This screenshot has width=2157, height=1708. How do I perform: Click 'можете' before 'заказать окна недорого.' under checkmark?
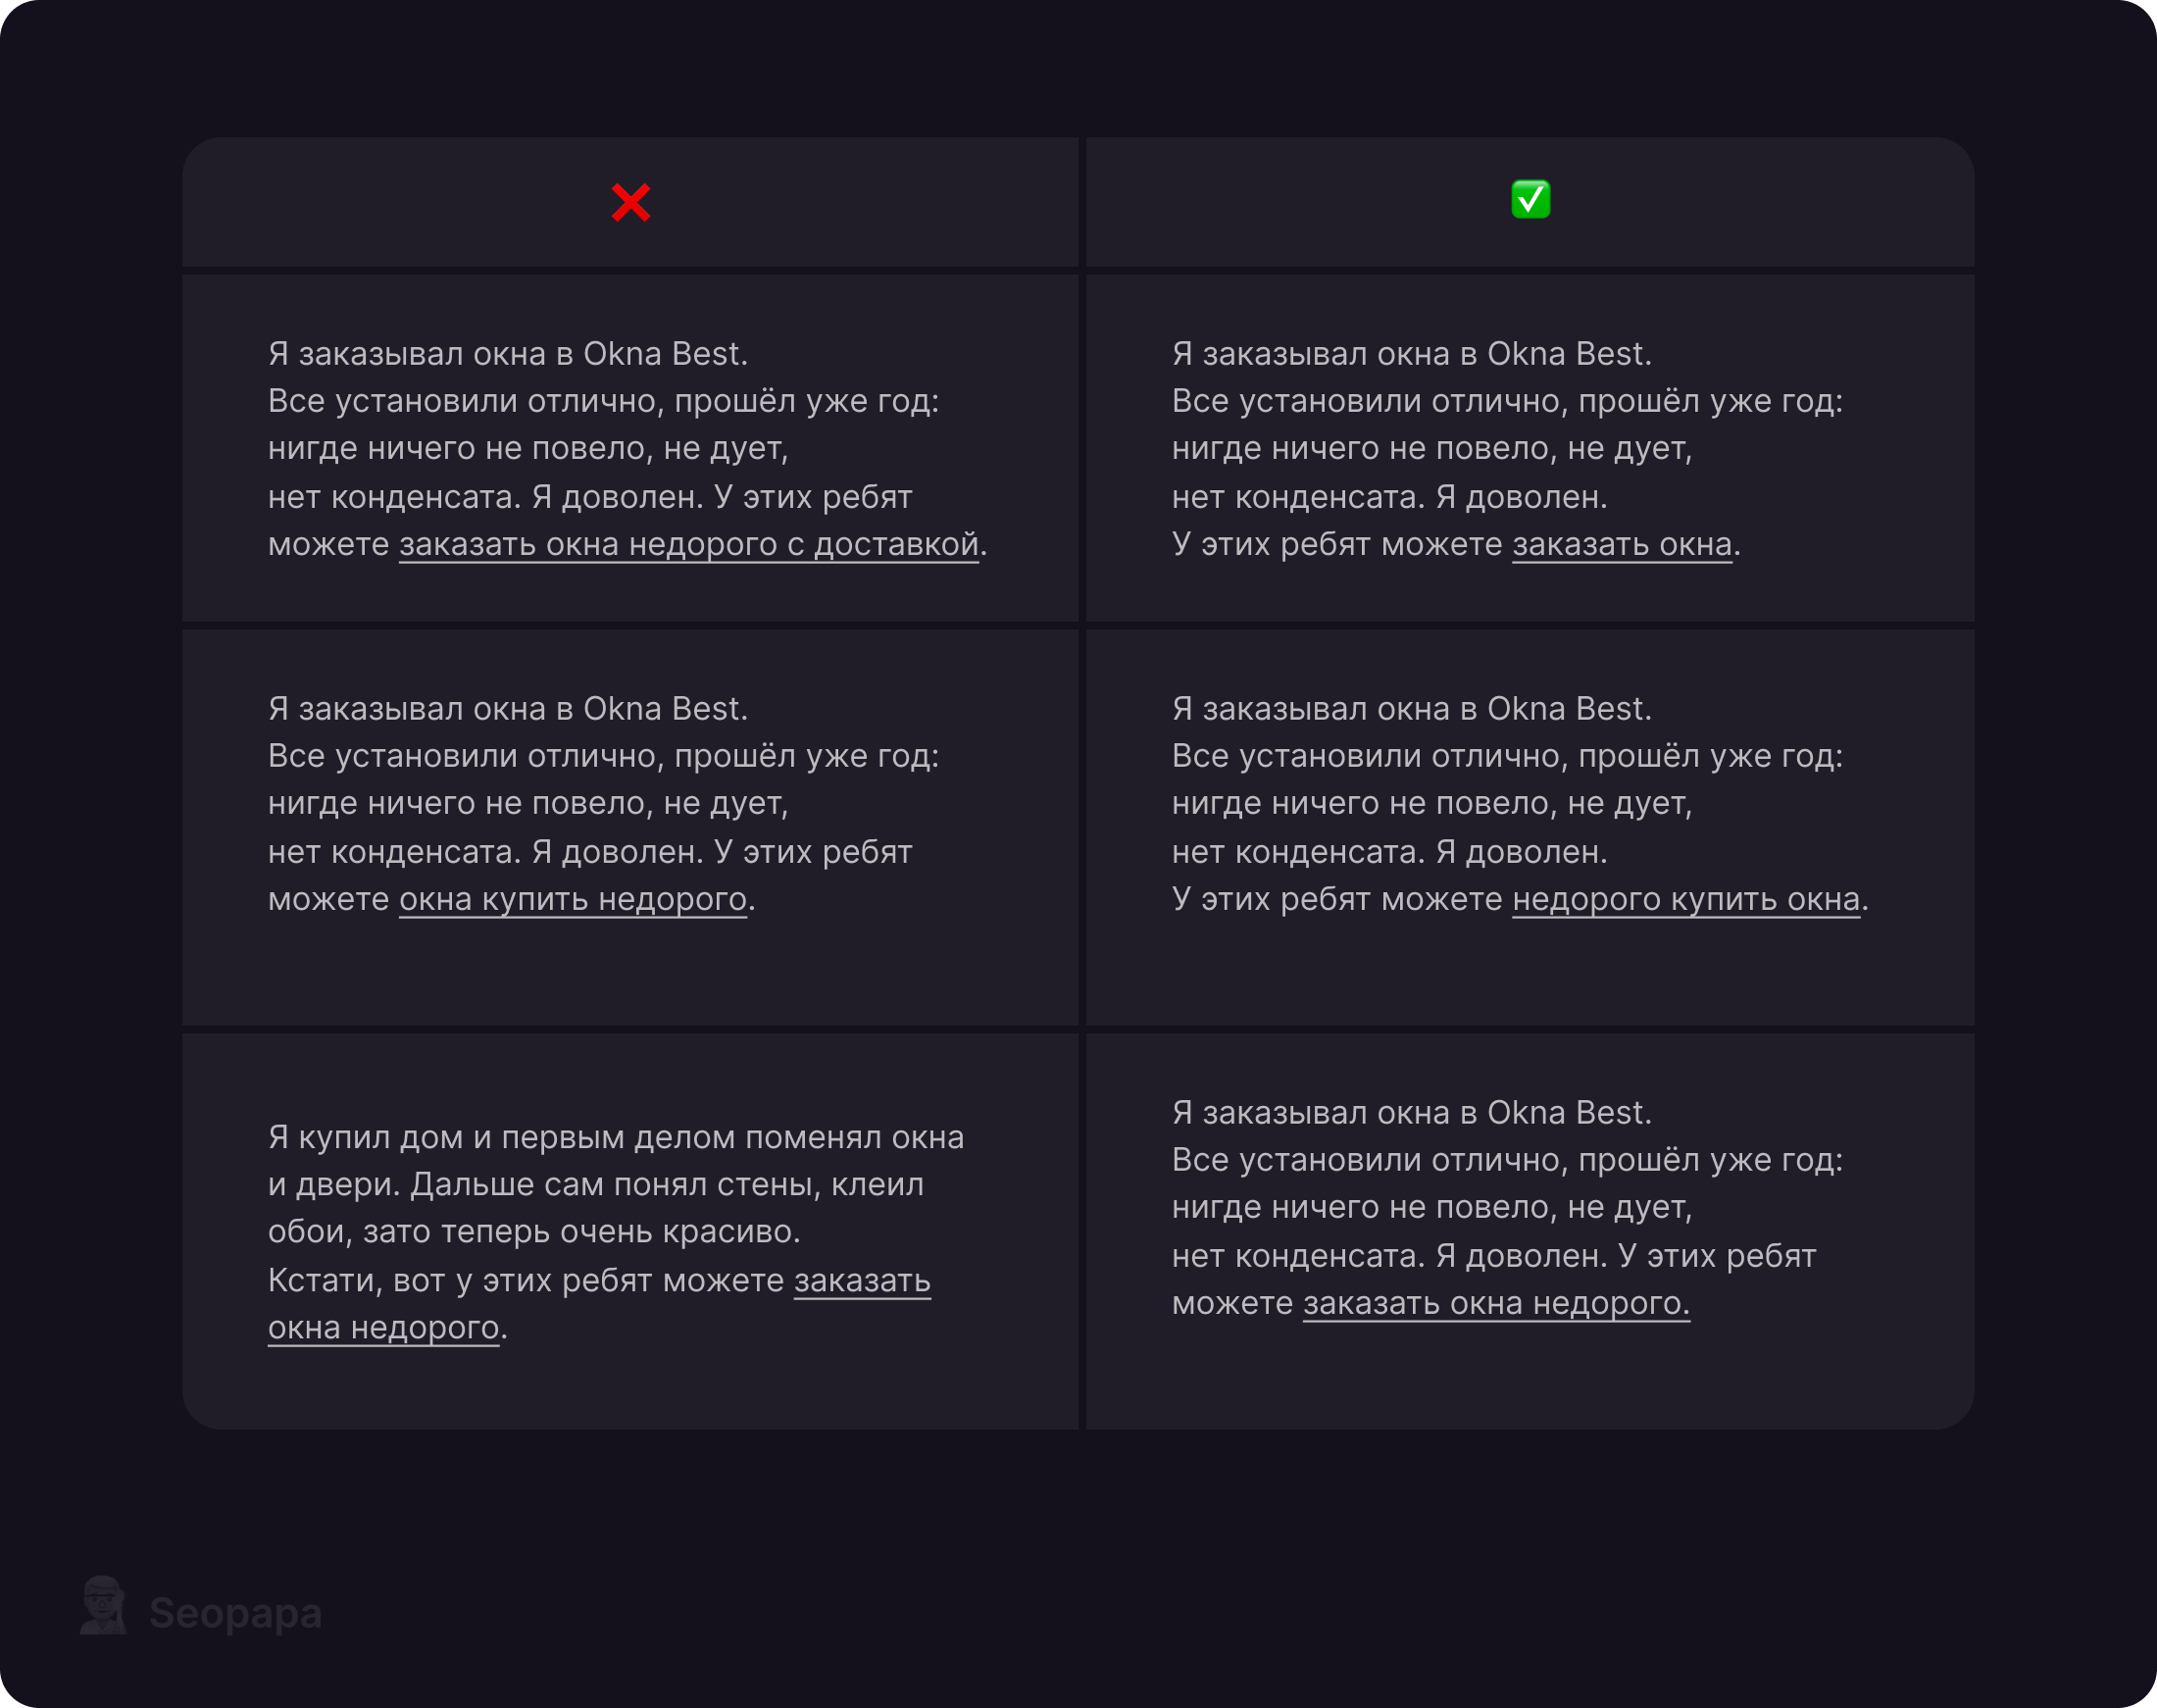pos(1232,1304)
